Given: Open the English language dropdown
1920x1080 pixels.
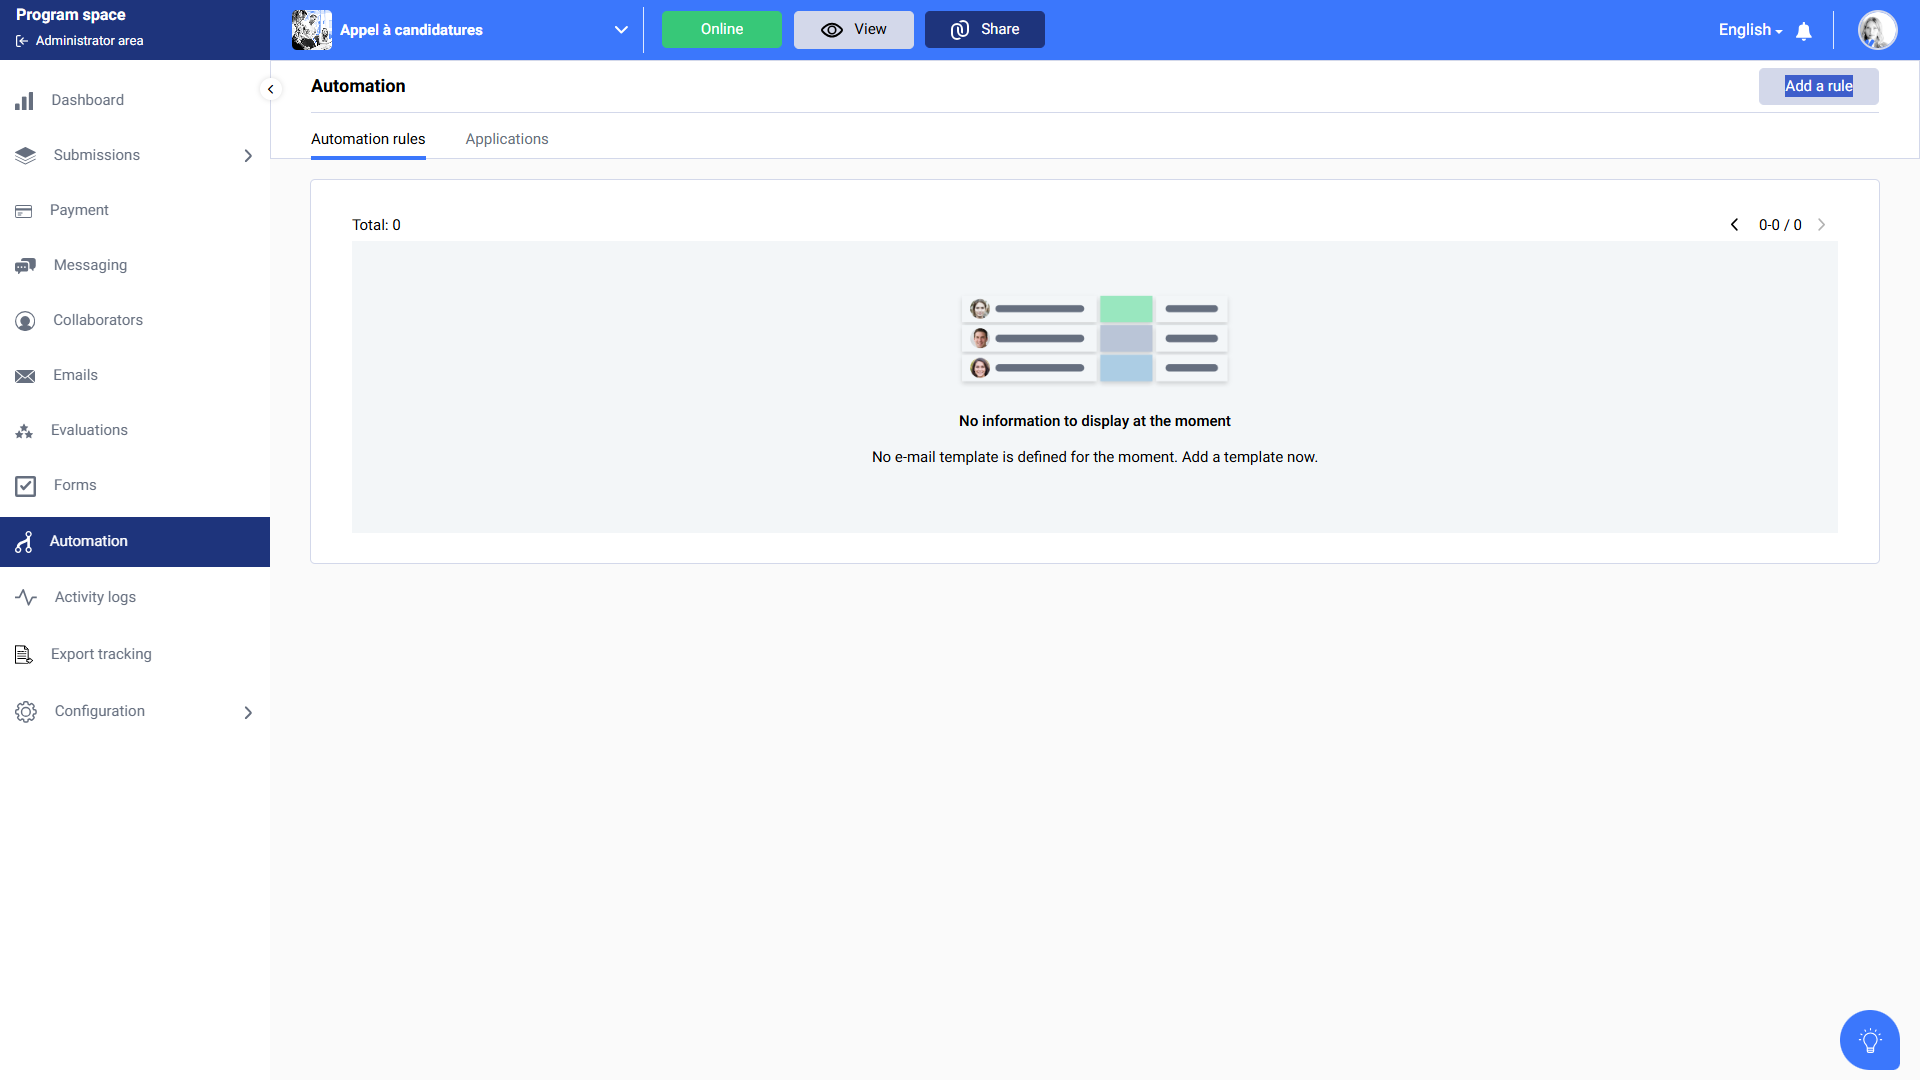Looking at the screenshot, I should coord(1750,30).
